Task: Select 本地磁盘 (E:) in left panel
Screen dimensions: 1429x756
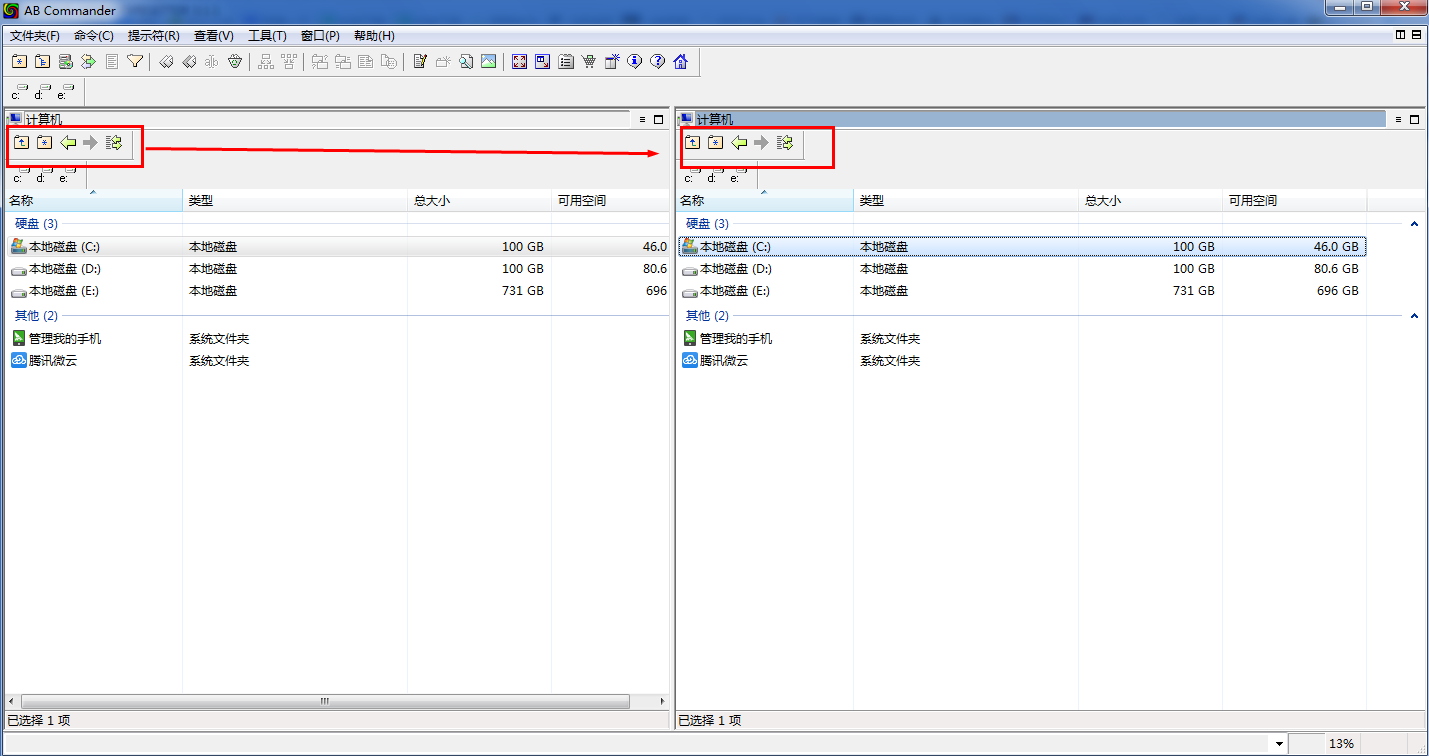Action: click(336, 291)
